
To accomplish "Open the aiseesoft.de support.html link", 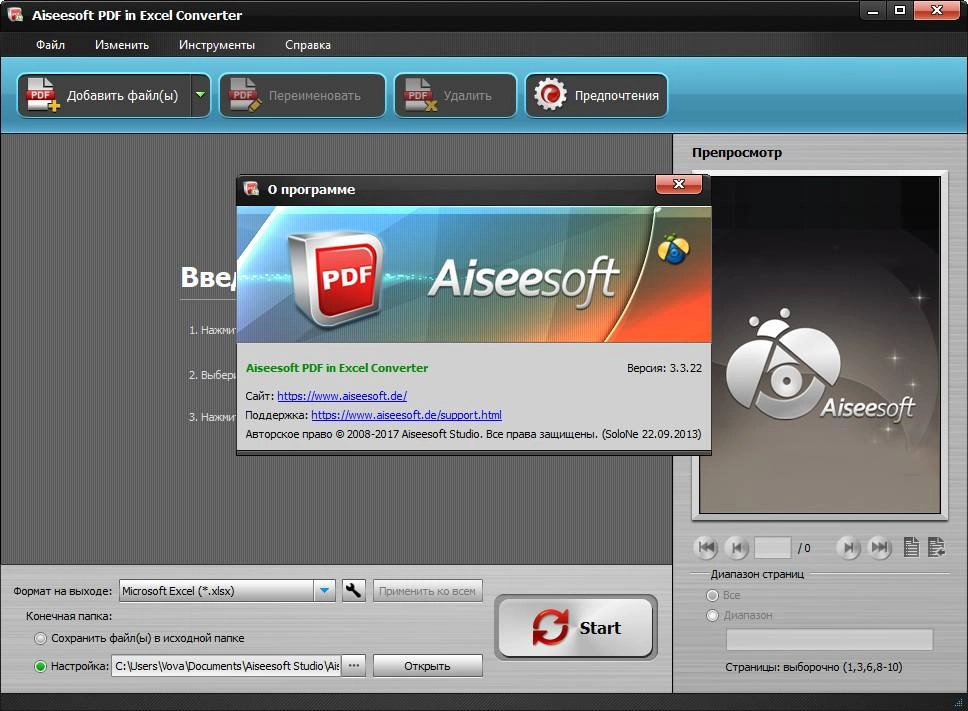I will (x=406, y=415).
